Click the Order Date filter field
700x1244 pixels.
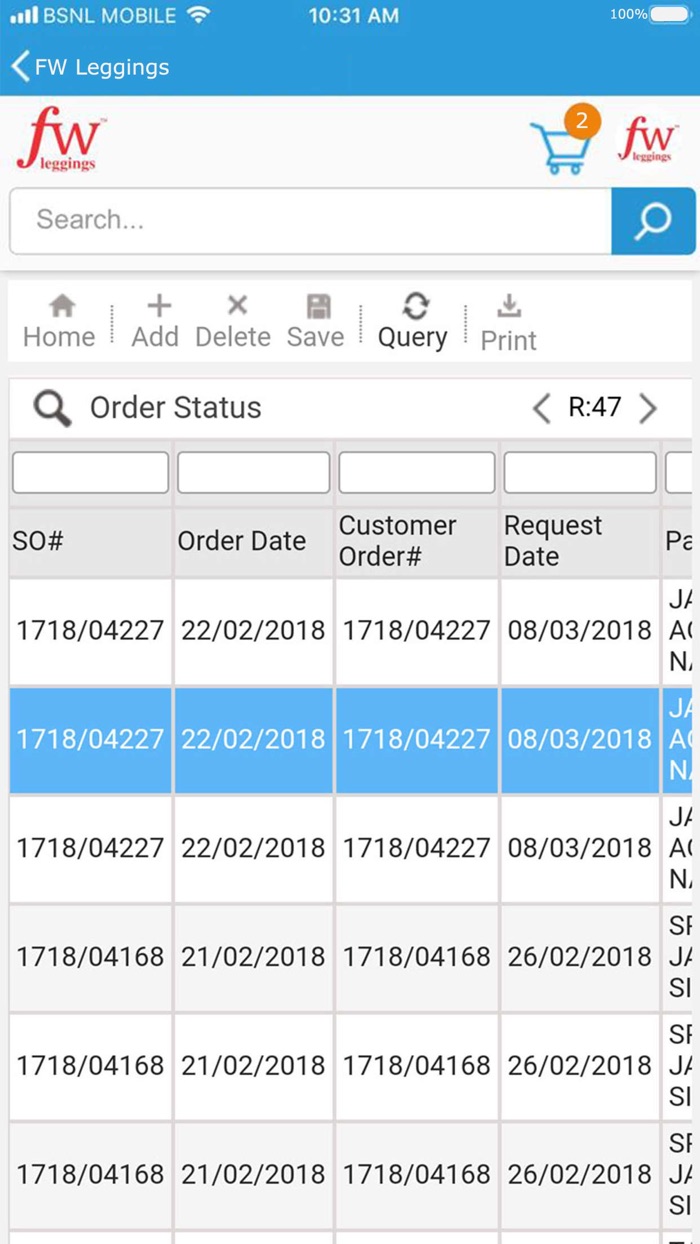(x=254, y=473)
